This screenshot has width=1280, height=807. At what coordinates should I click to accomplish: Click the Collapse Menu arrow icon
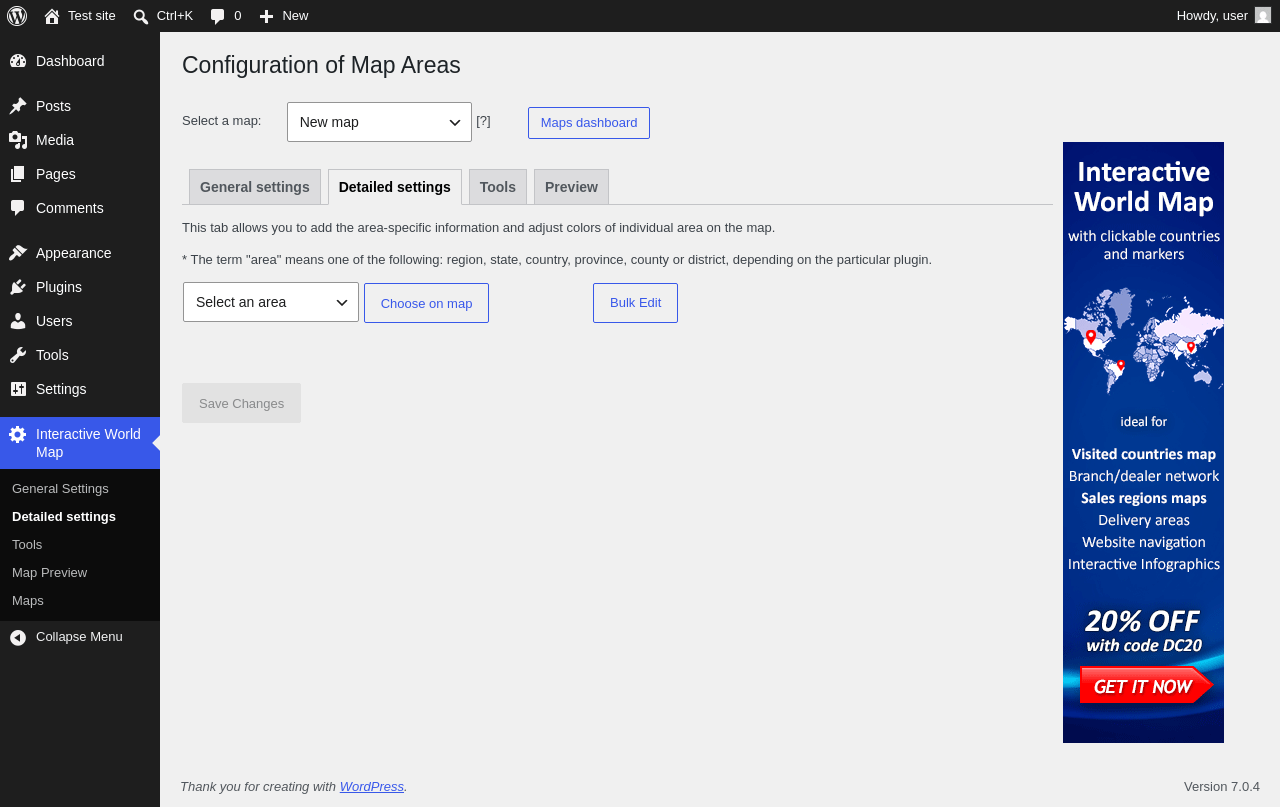(18, 637)
